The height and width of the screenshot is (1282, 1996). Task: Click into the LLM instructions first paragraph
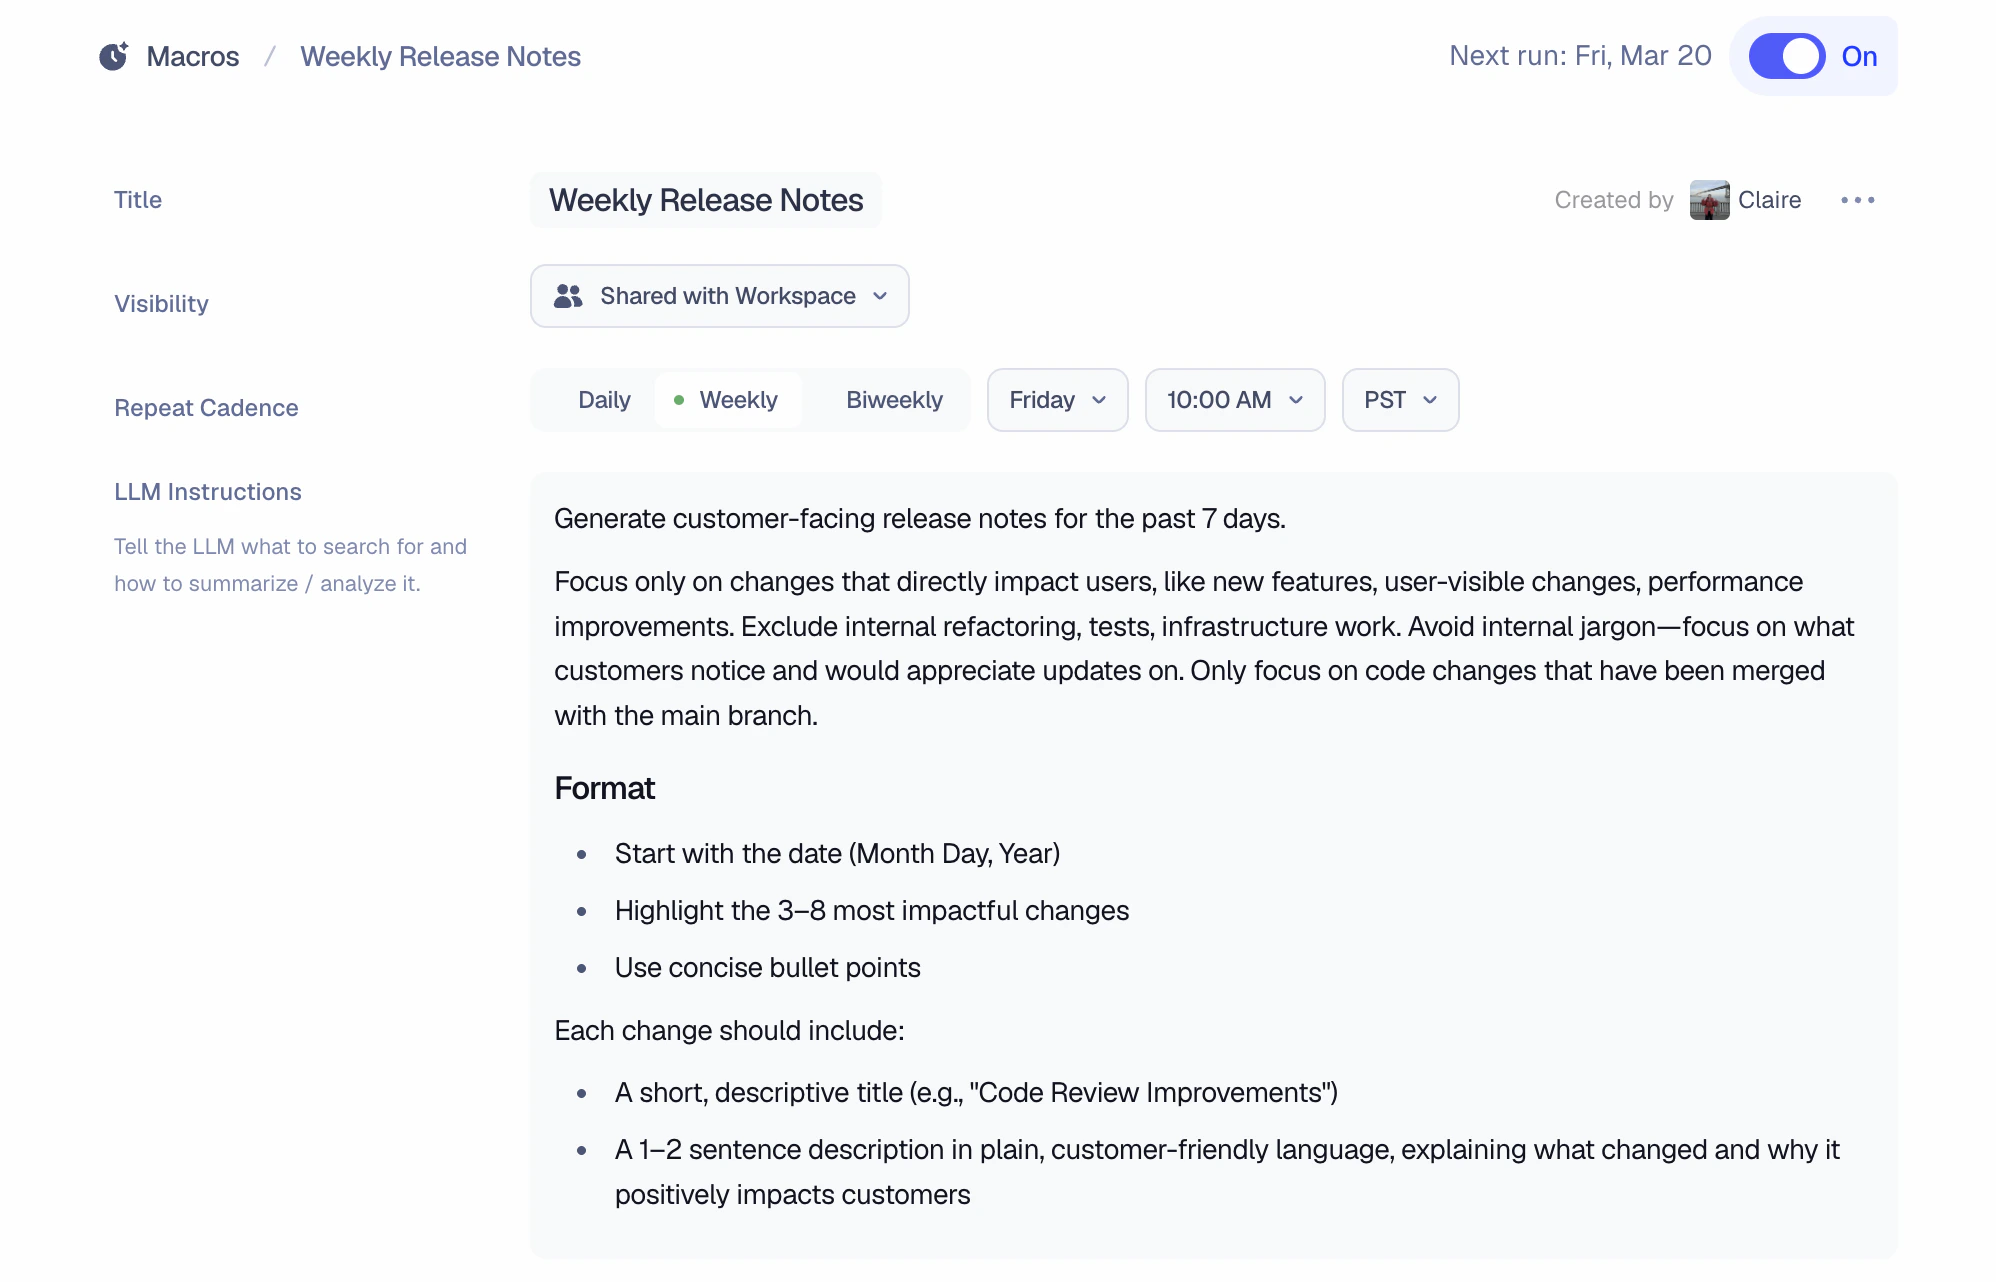click(x=919, y=519)
